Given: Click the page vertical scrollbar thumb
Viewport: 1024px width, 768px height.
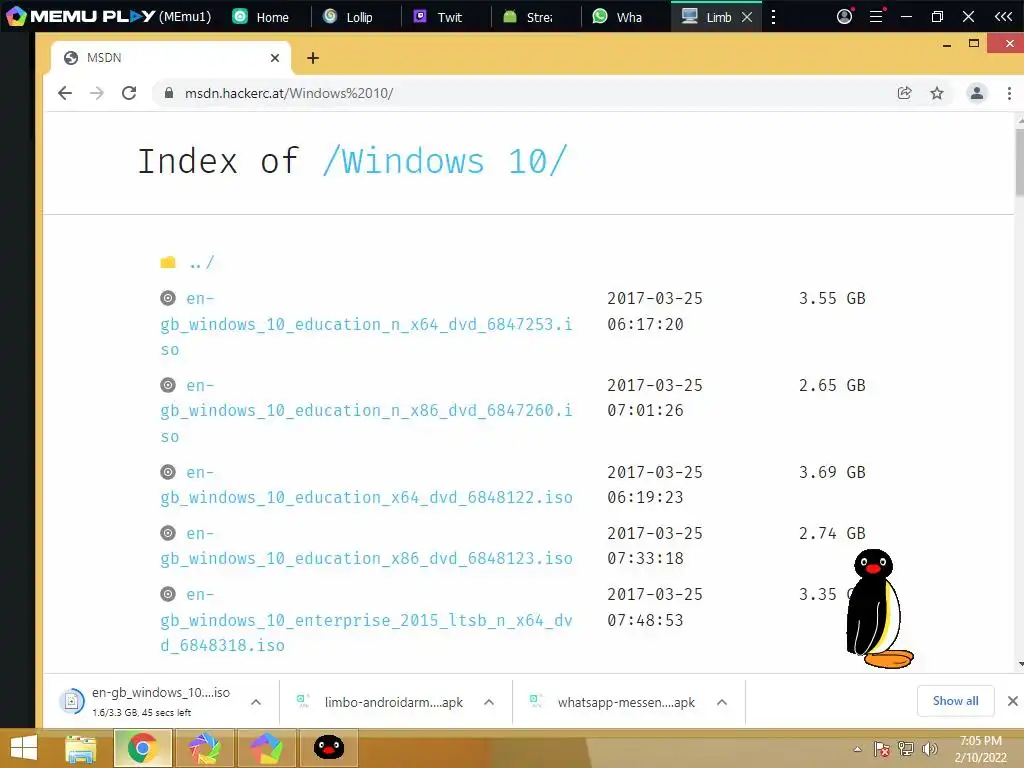Looking at the screenshot, I should [1019, 161].
